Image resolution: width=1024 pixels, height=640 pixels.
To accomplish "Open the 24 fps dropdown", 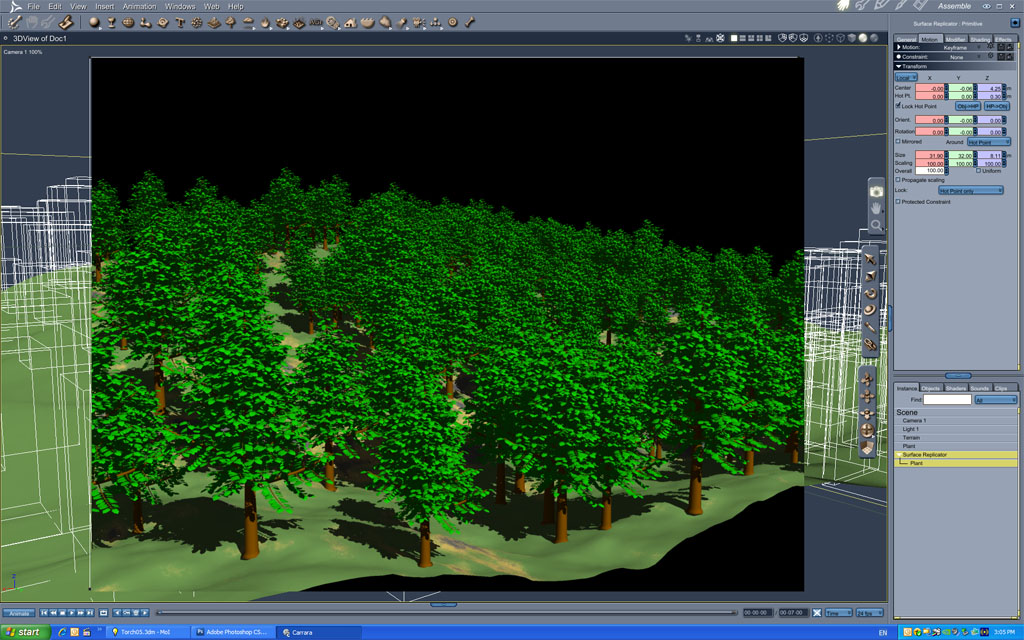I will pos(870,613).
